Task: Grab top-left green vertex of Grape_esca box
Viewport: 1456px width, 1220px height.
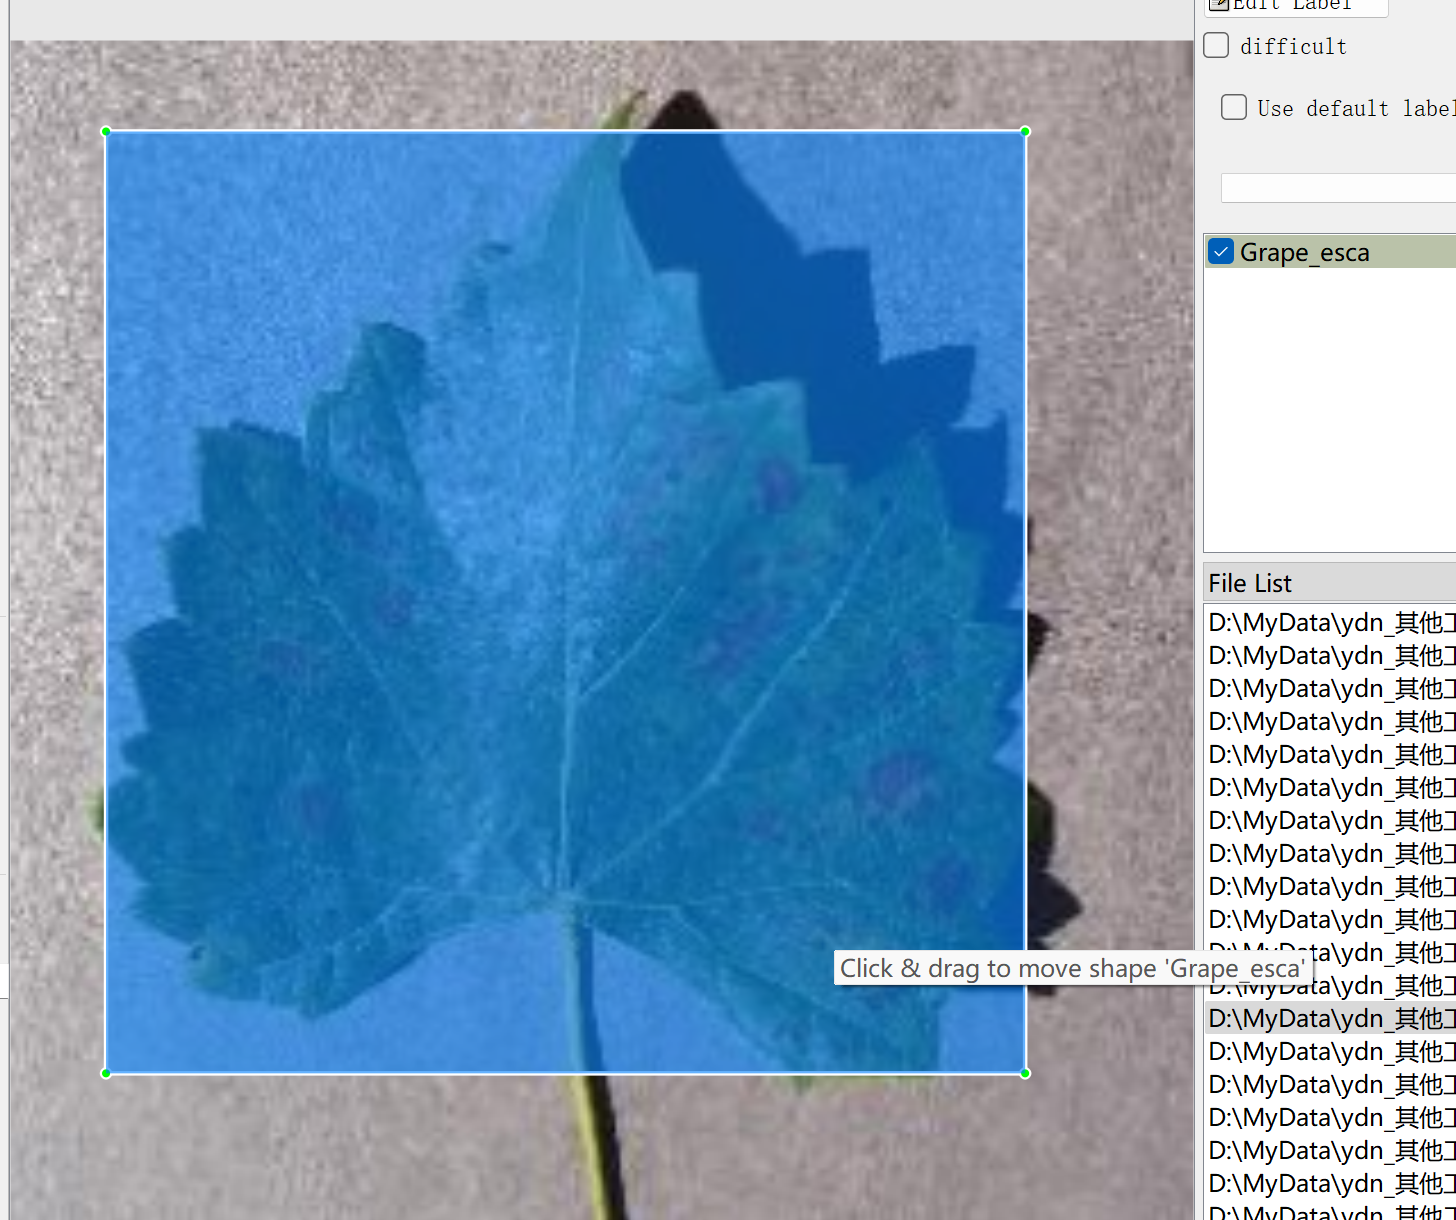Action: [106, 131]
